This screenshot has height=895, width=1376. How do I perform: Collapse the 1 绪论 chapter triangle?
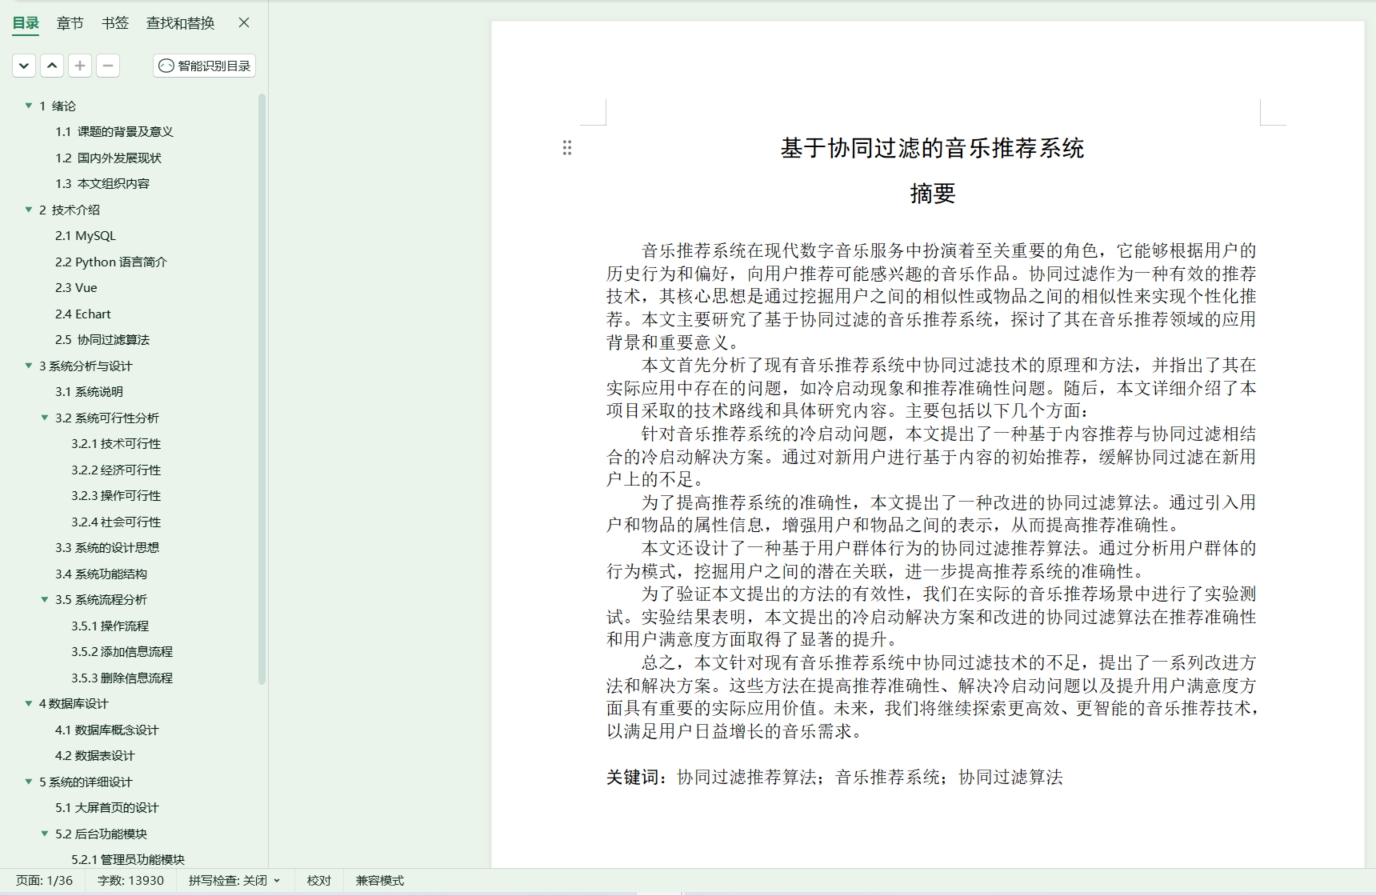pyautogui.click(x=28, y=105)
